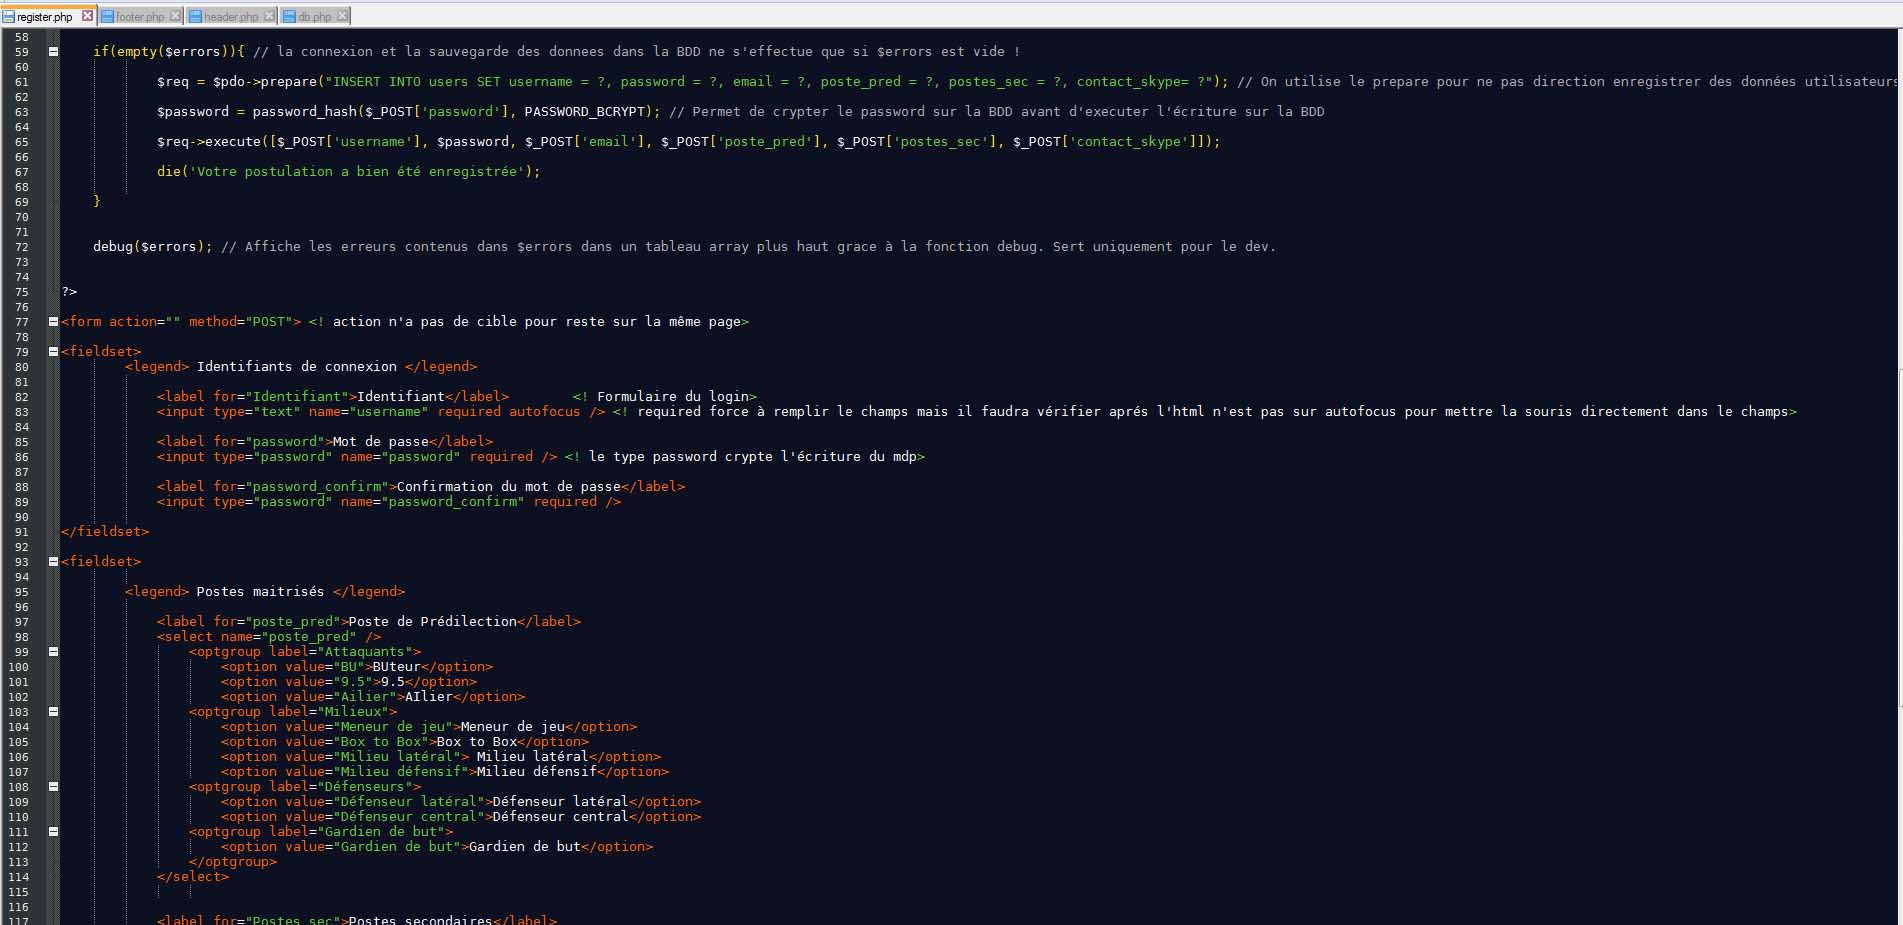Click the file icon on register.php tab

click(x=8, y=16)
